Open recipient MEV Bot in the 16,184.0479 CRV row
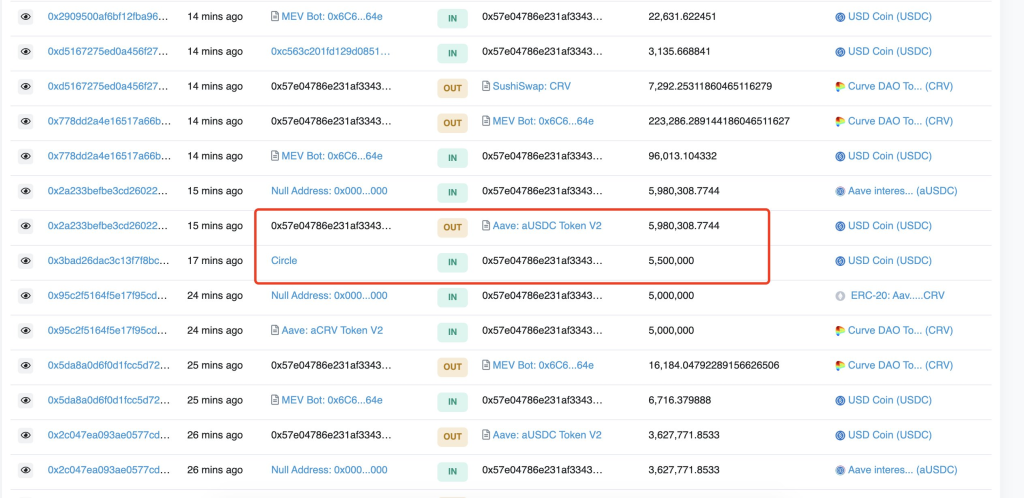The height and width of the screenshot is (498, 1024). [x=543, y=366]
